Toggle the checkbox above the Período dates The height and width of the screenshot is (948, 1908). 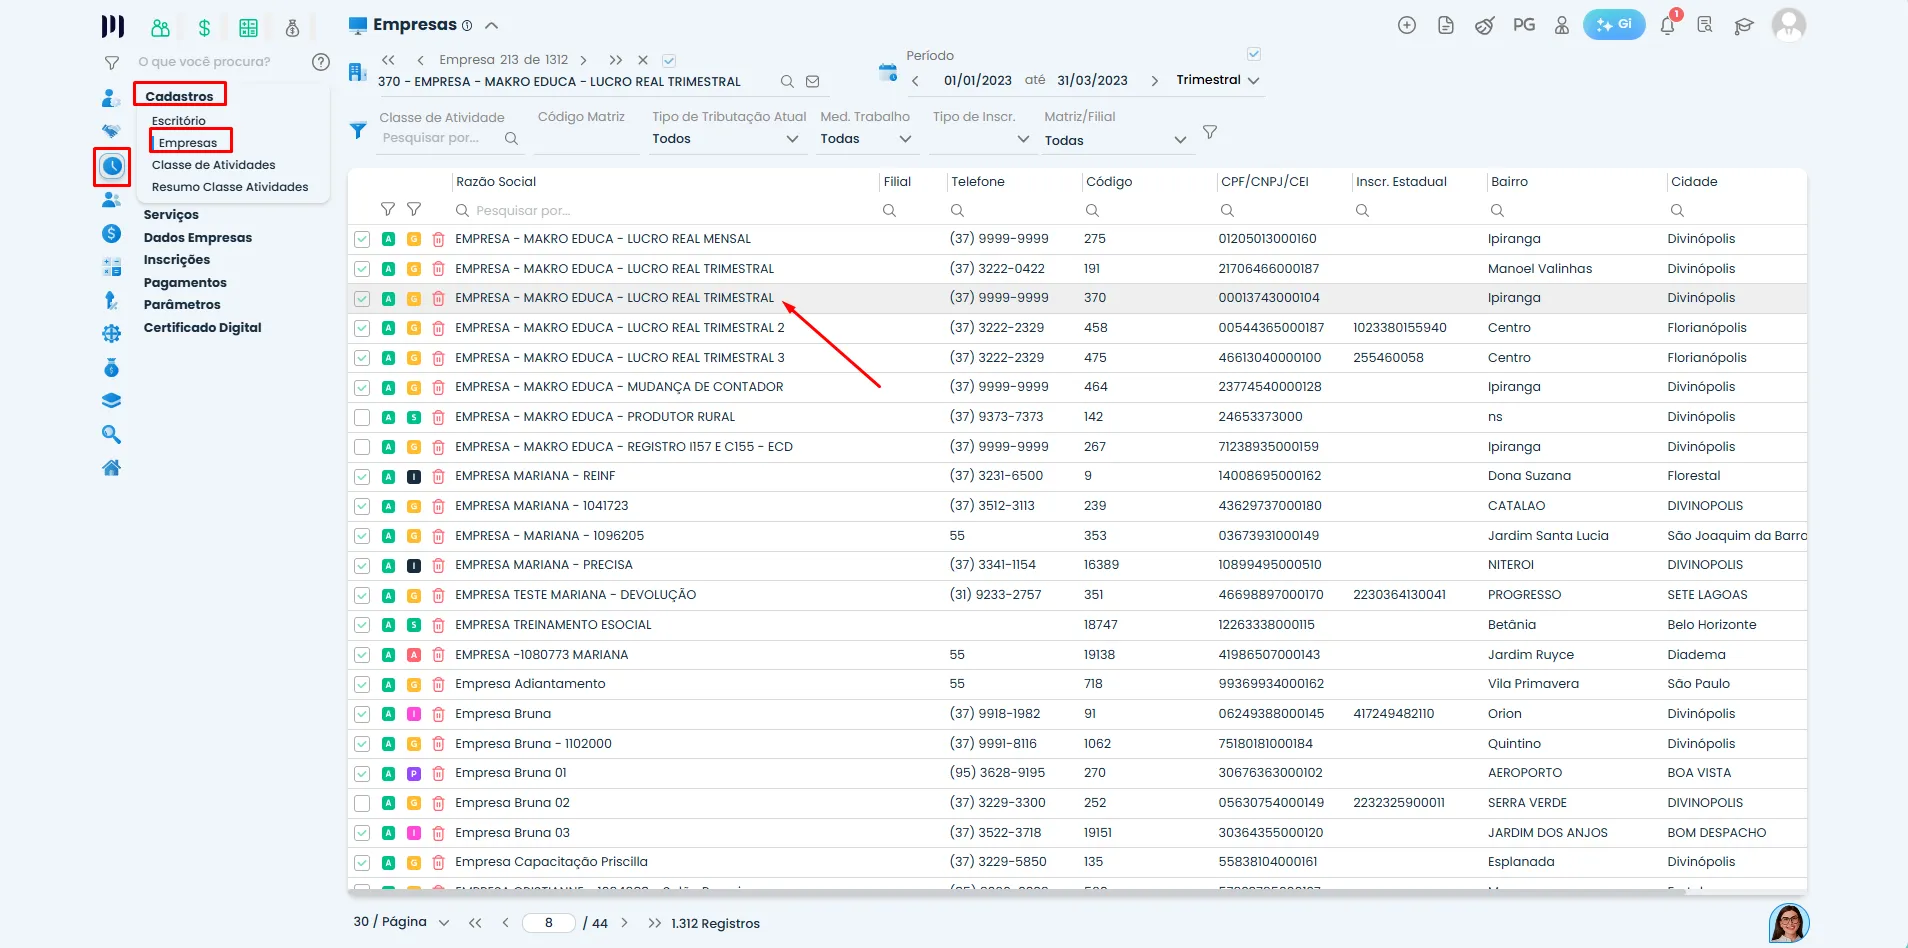pyautogui.click(x=1254, y=54)
